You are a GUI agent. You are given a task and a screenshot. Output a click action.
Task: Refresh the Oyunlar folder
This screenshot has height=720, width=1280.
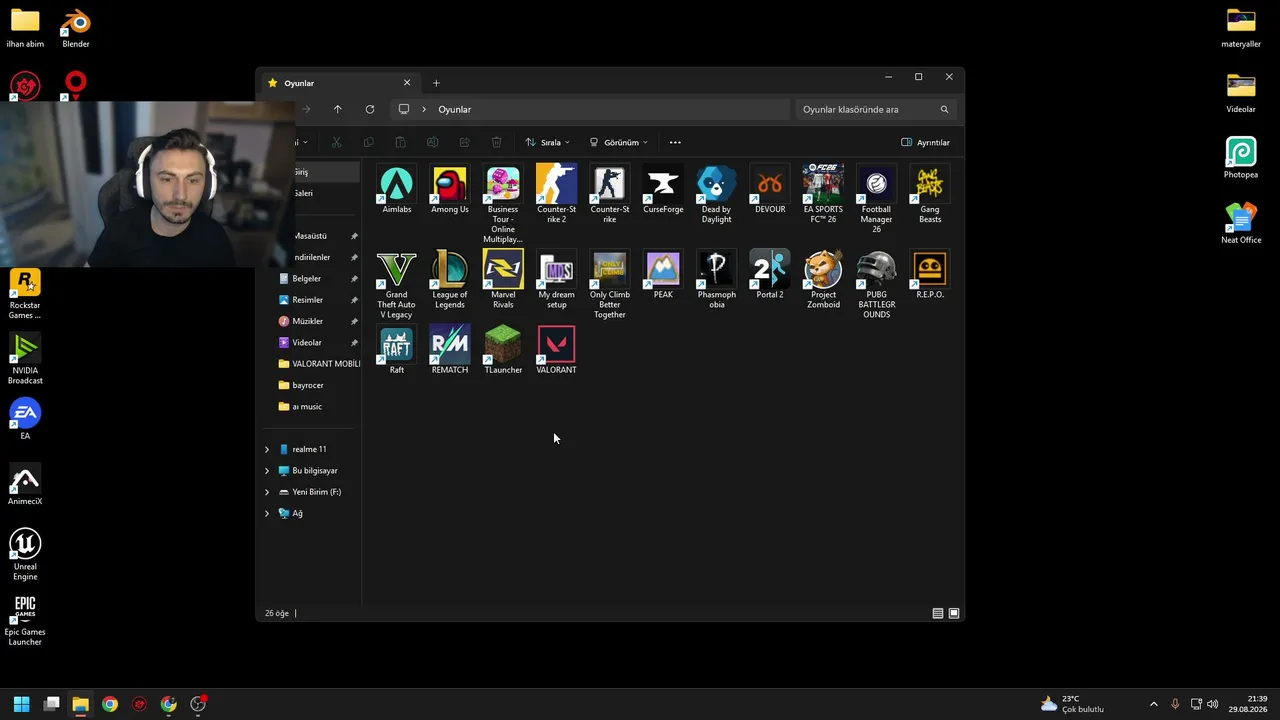click(x=370, y=109)
